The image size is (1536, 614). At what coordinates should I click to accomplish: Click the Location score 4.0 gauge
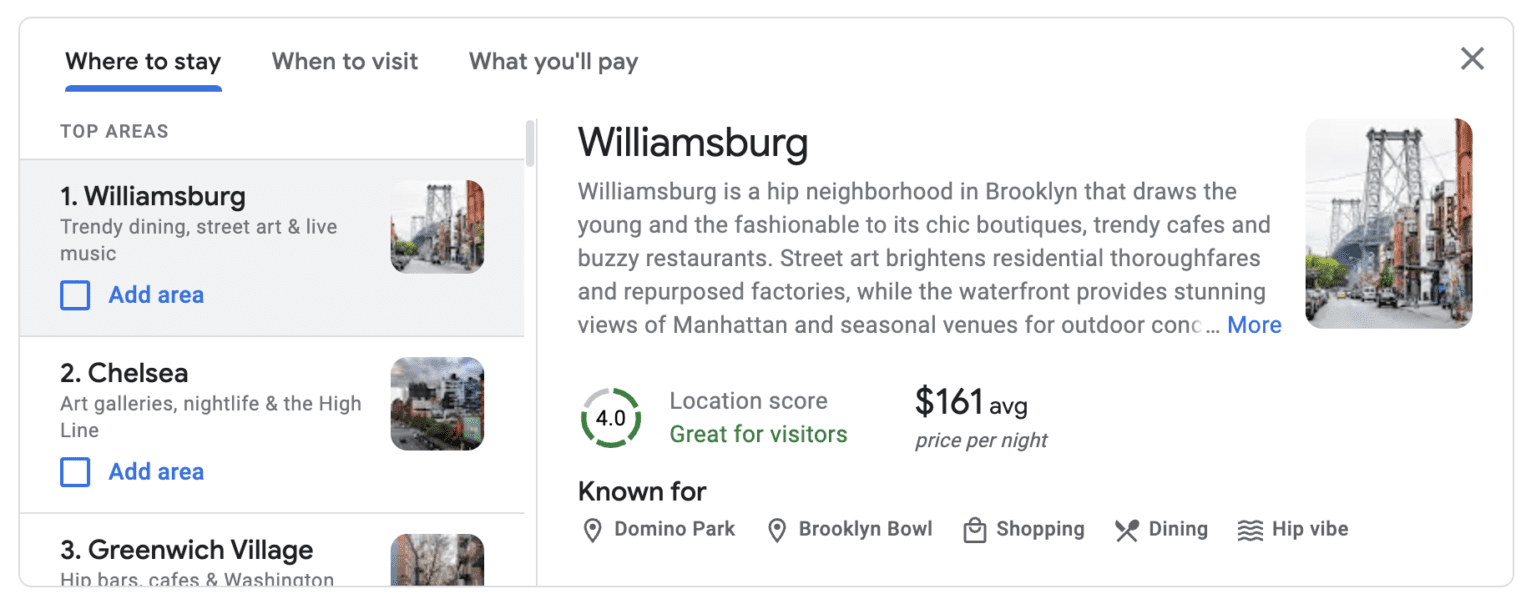coord(610,417)
